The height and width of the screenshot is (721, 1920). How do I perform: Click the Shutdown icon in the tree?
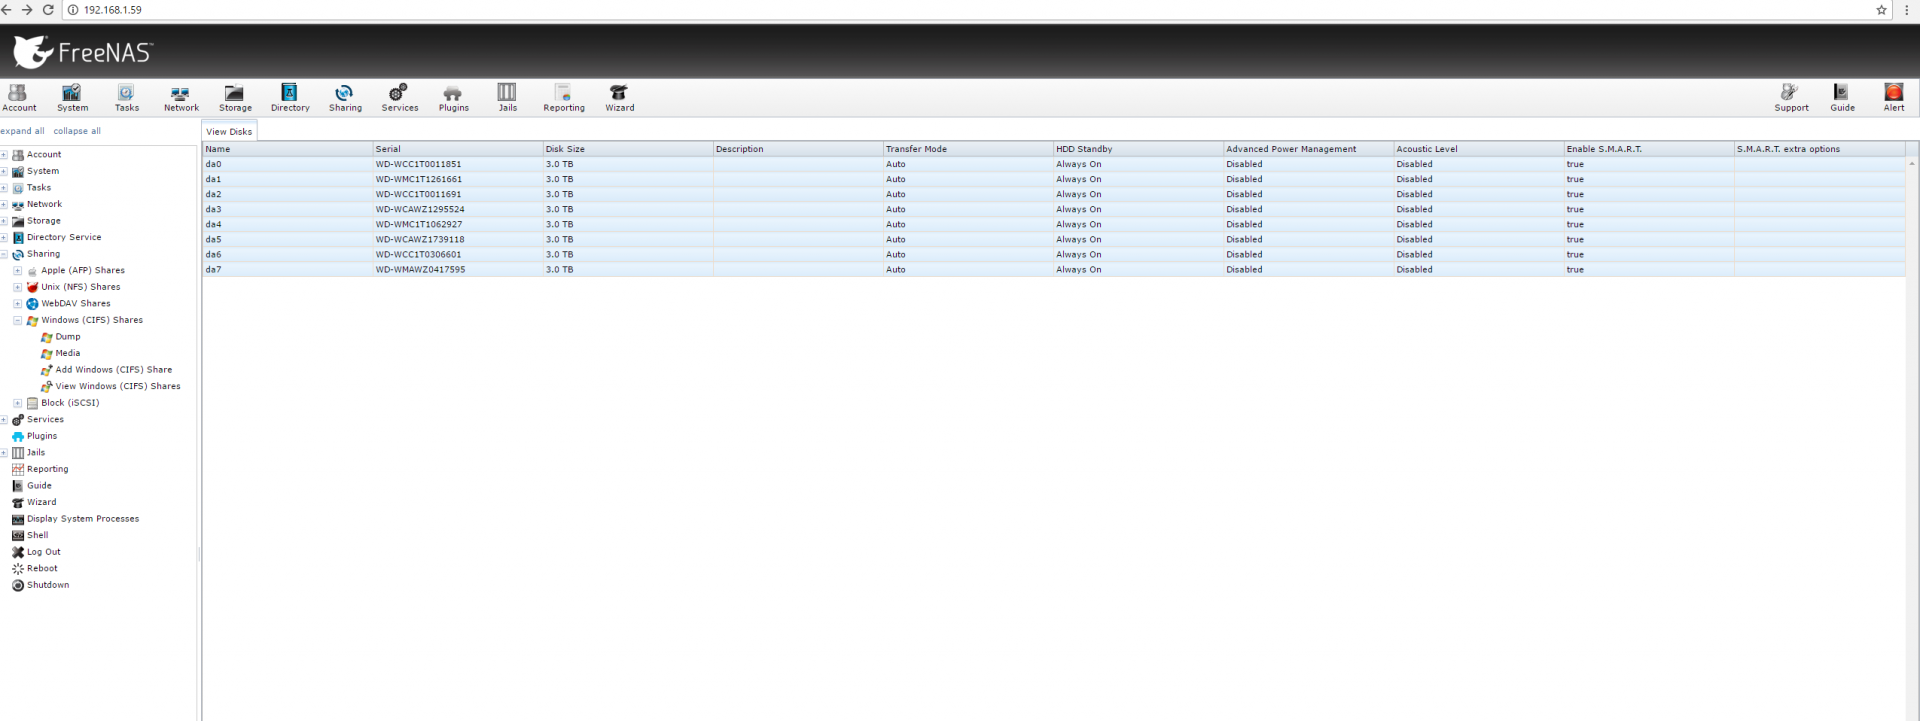18,586
